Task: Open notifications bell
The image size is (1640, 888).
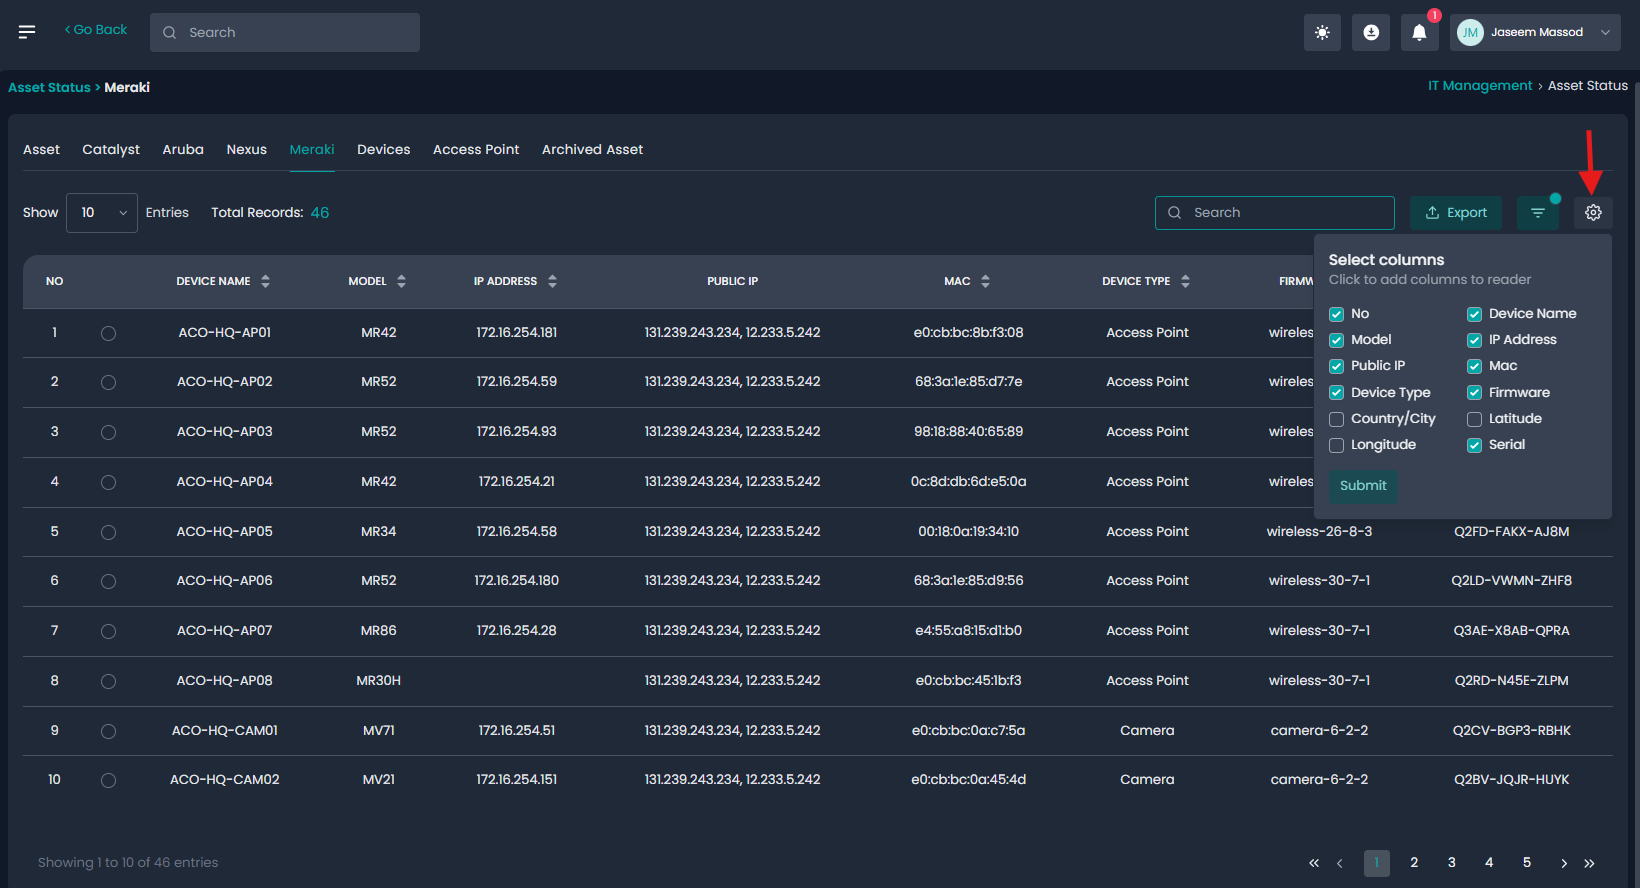Action: coord(1419,32)
